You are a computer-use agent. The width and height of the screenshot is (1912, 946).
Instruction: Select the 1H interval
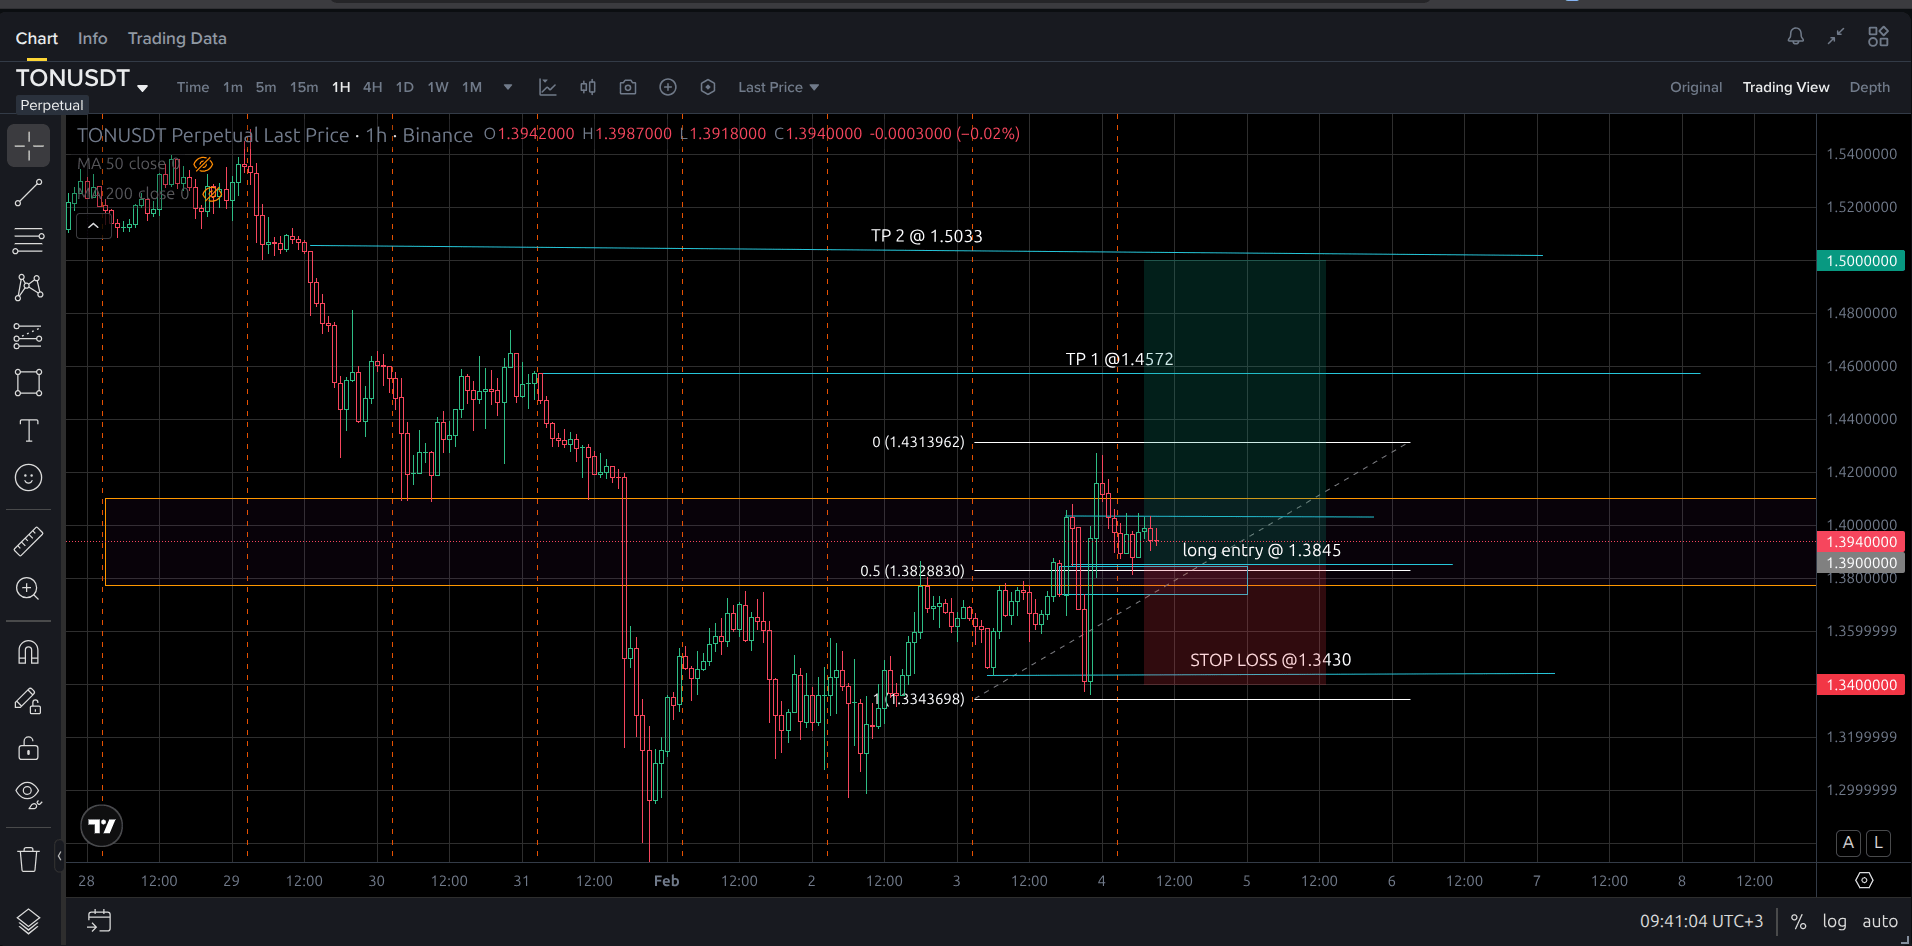click(341, 87)
